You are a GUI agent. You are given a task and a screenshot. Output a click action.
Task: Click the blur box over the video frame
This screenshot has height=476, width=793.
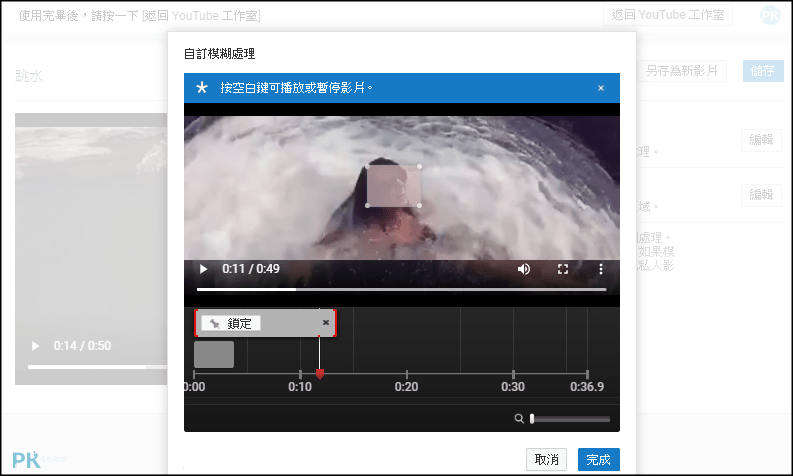394,186
